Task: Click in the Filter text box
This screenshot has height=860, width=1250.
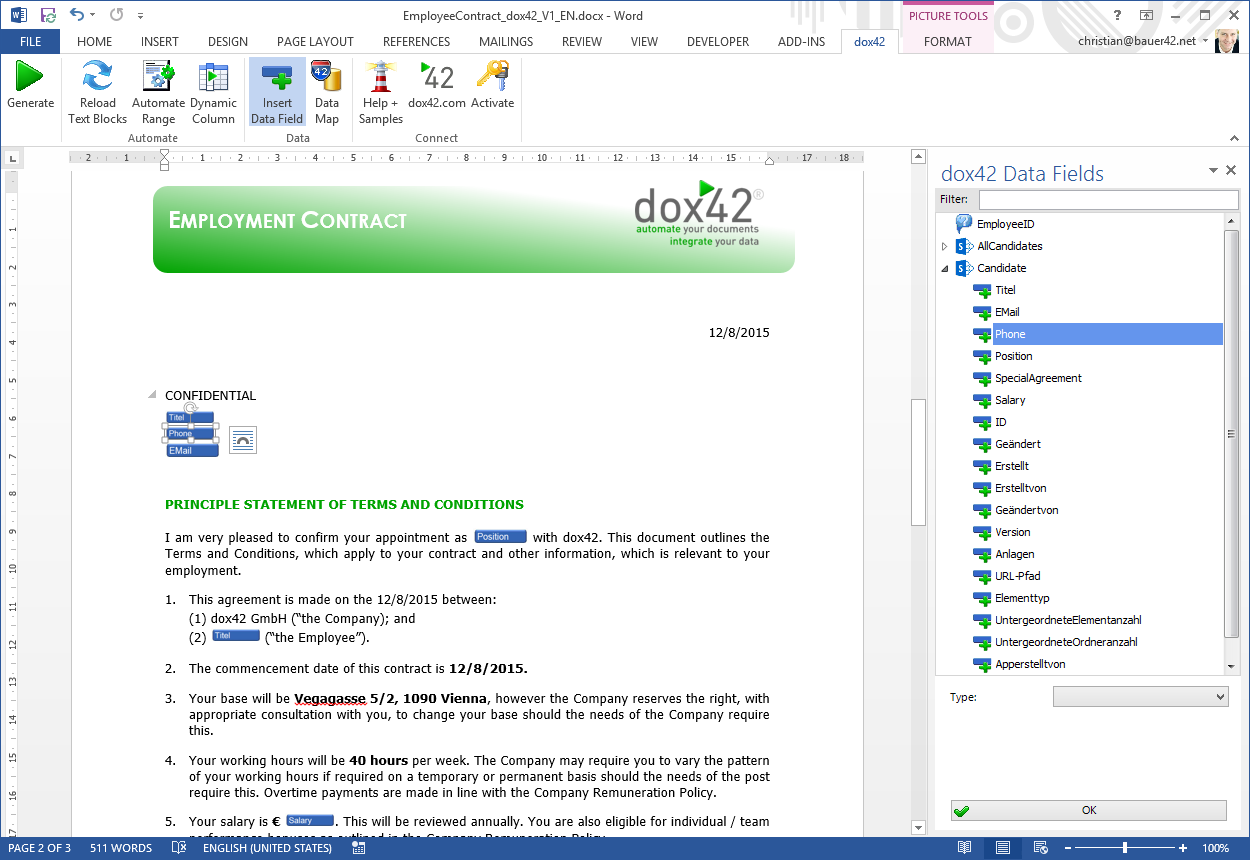Action: point(1108,200)
